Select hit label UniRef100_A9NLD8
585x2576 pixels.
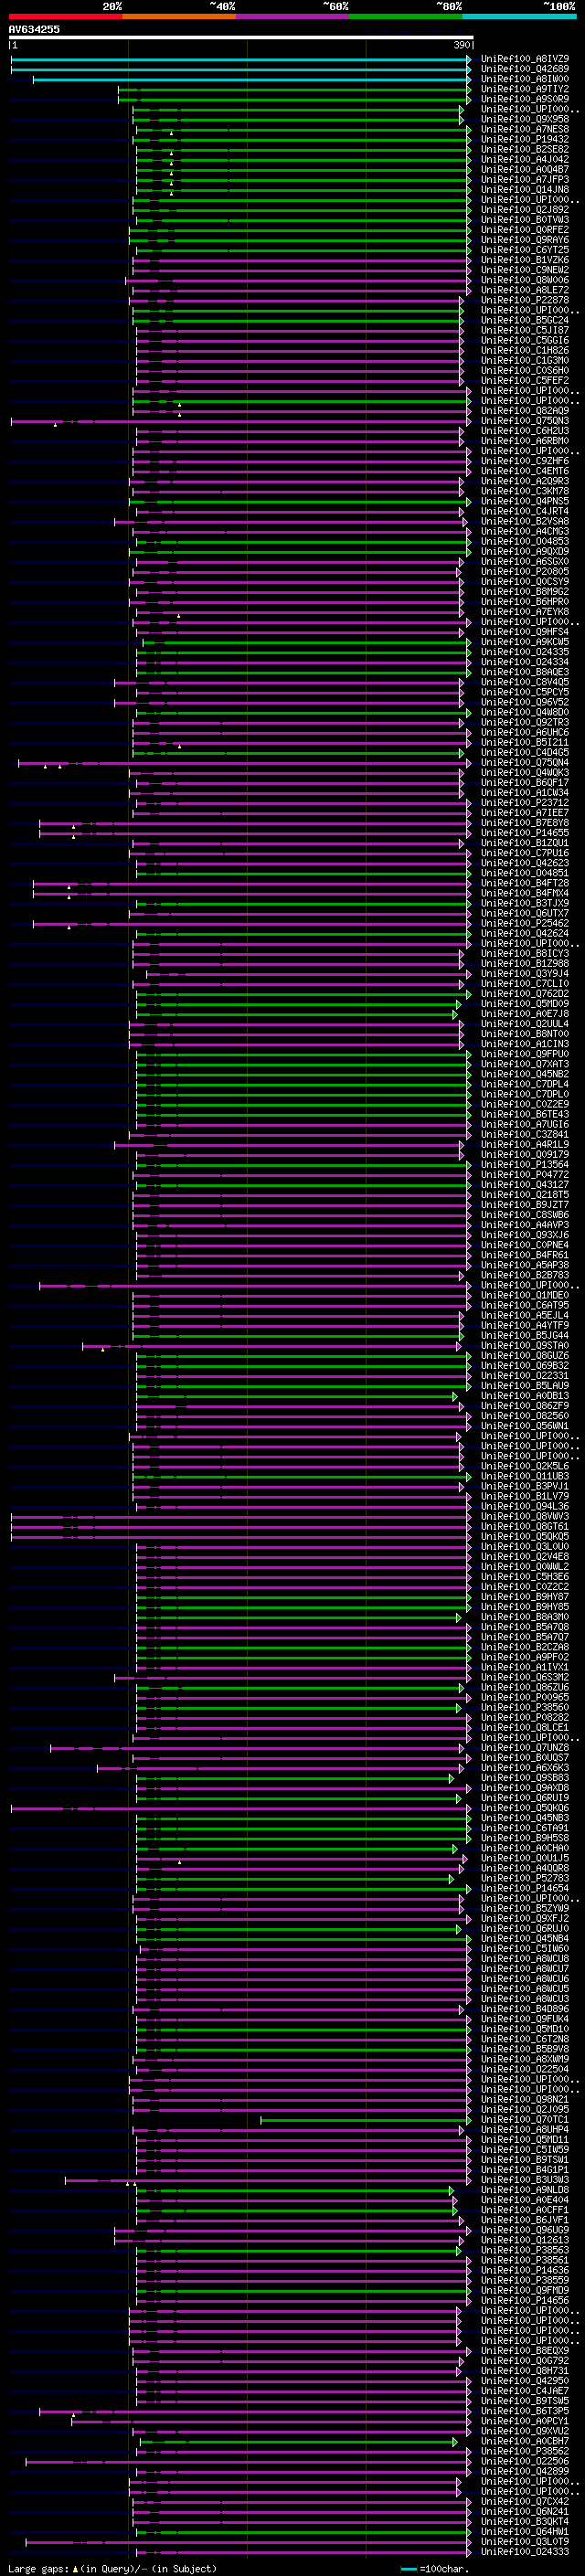525,2189
